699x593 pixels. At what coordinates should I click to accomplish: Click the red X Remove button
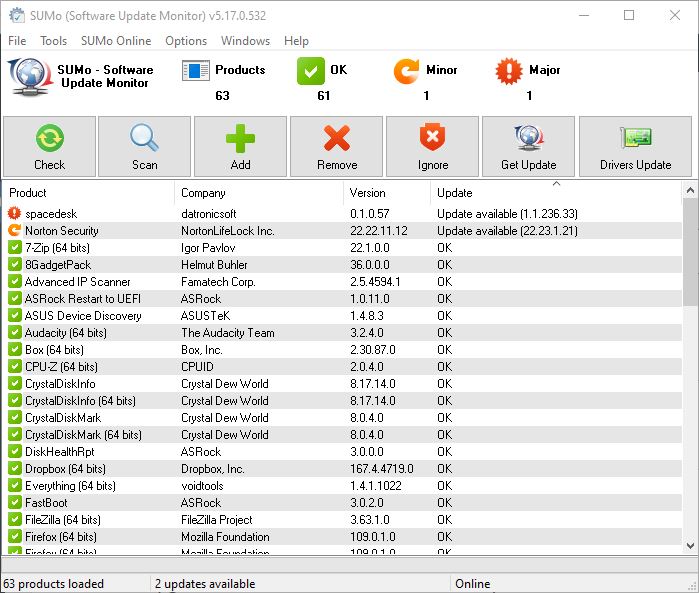pos(337,147)
